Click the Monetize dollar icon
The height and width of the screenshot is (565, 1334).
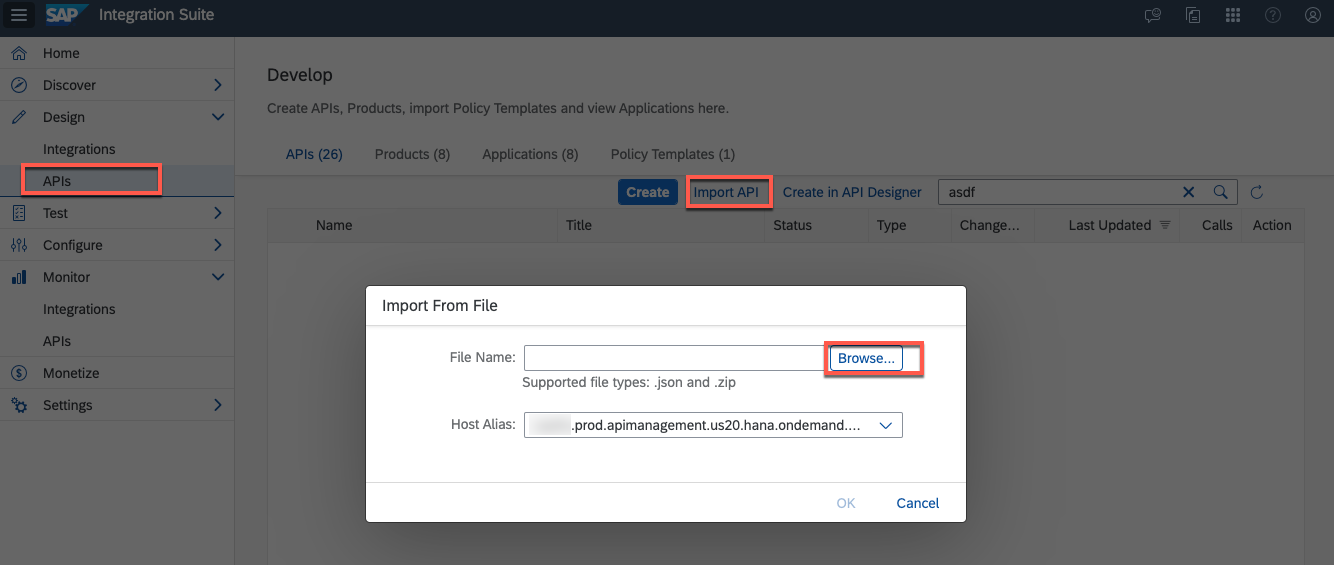pos(19,373)
